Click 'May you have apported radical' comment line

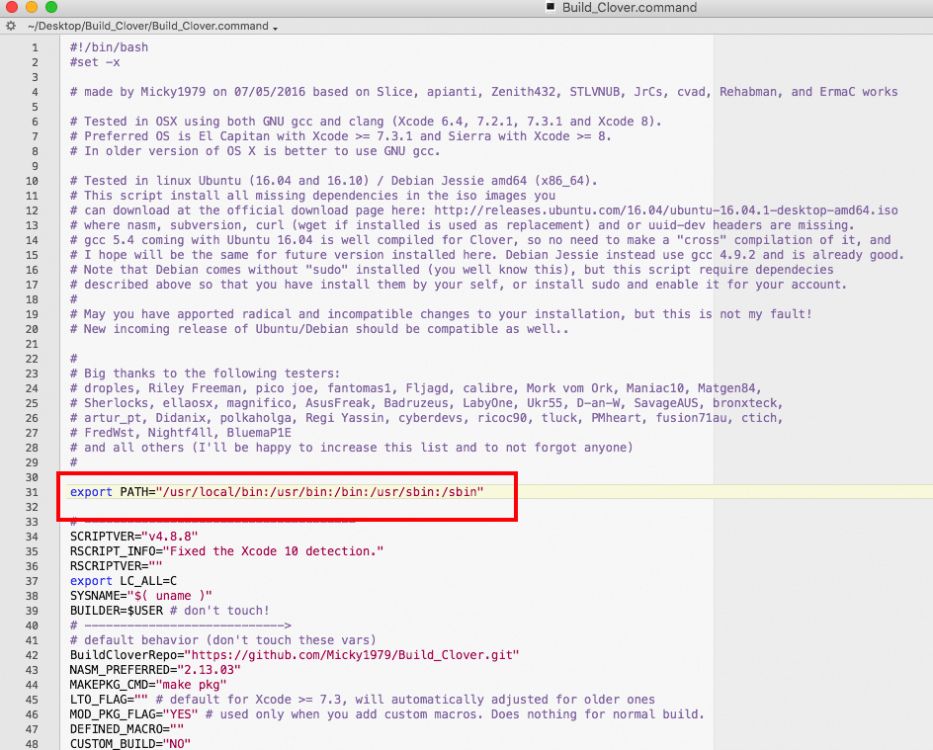[x=441, y=314]
